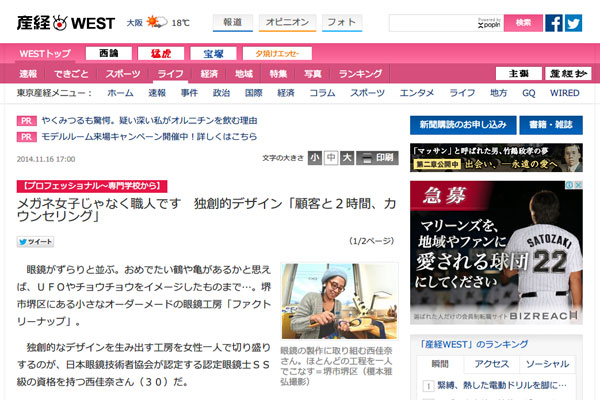Switch to アクセス ranking tab

[x=492, y=365]
